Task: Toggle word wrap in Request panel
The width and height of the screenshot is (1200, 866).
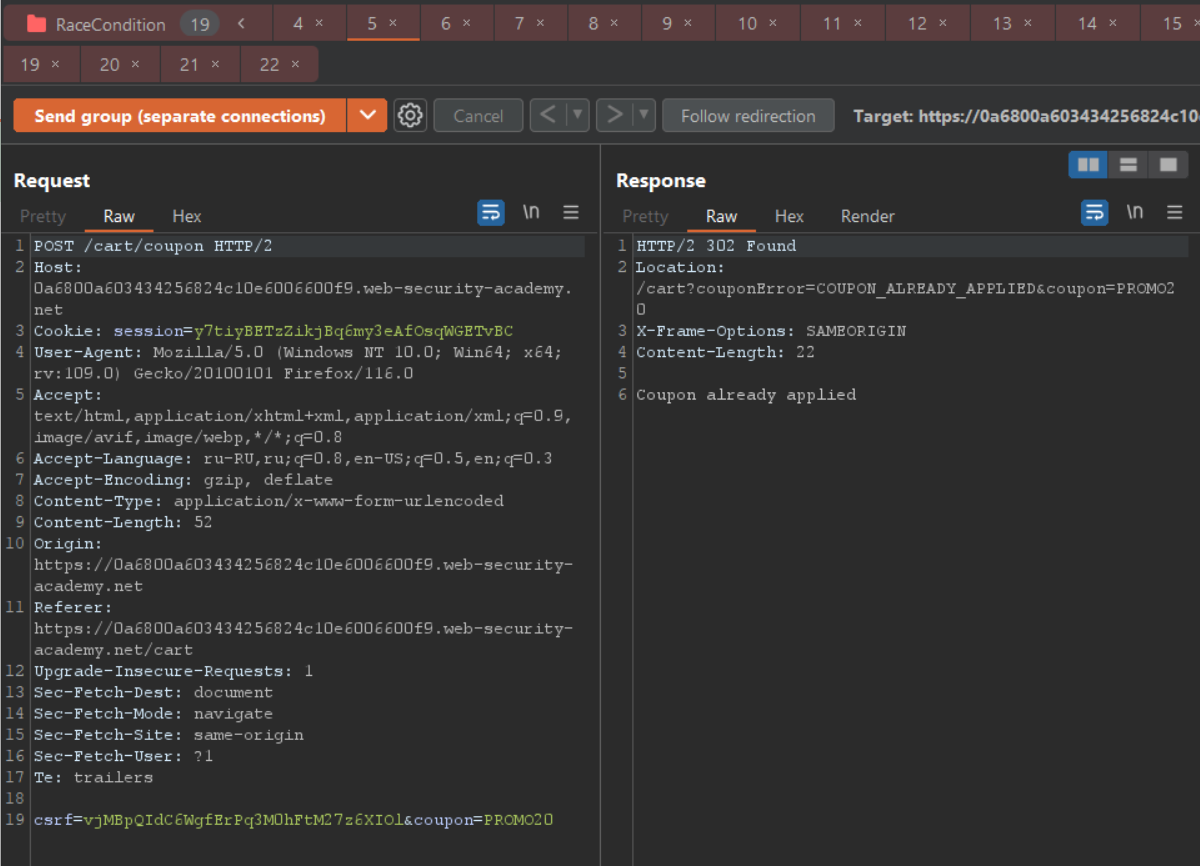Action: [491, 212]
